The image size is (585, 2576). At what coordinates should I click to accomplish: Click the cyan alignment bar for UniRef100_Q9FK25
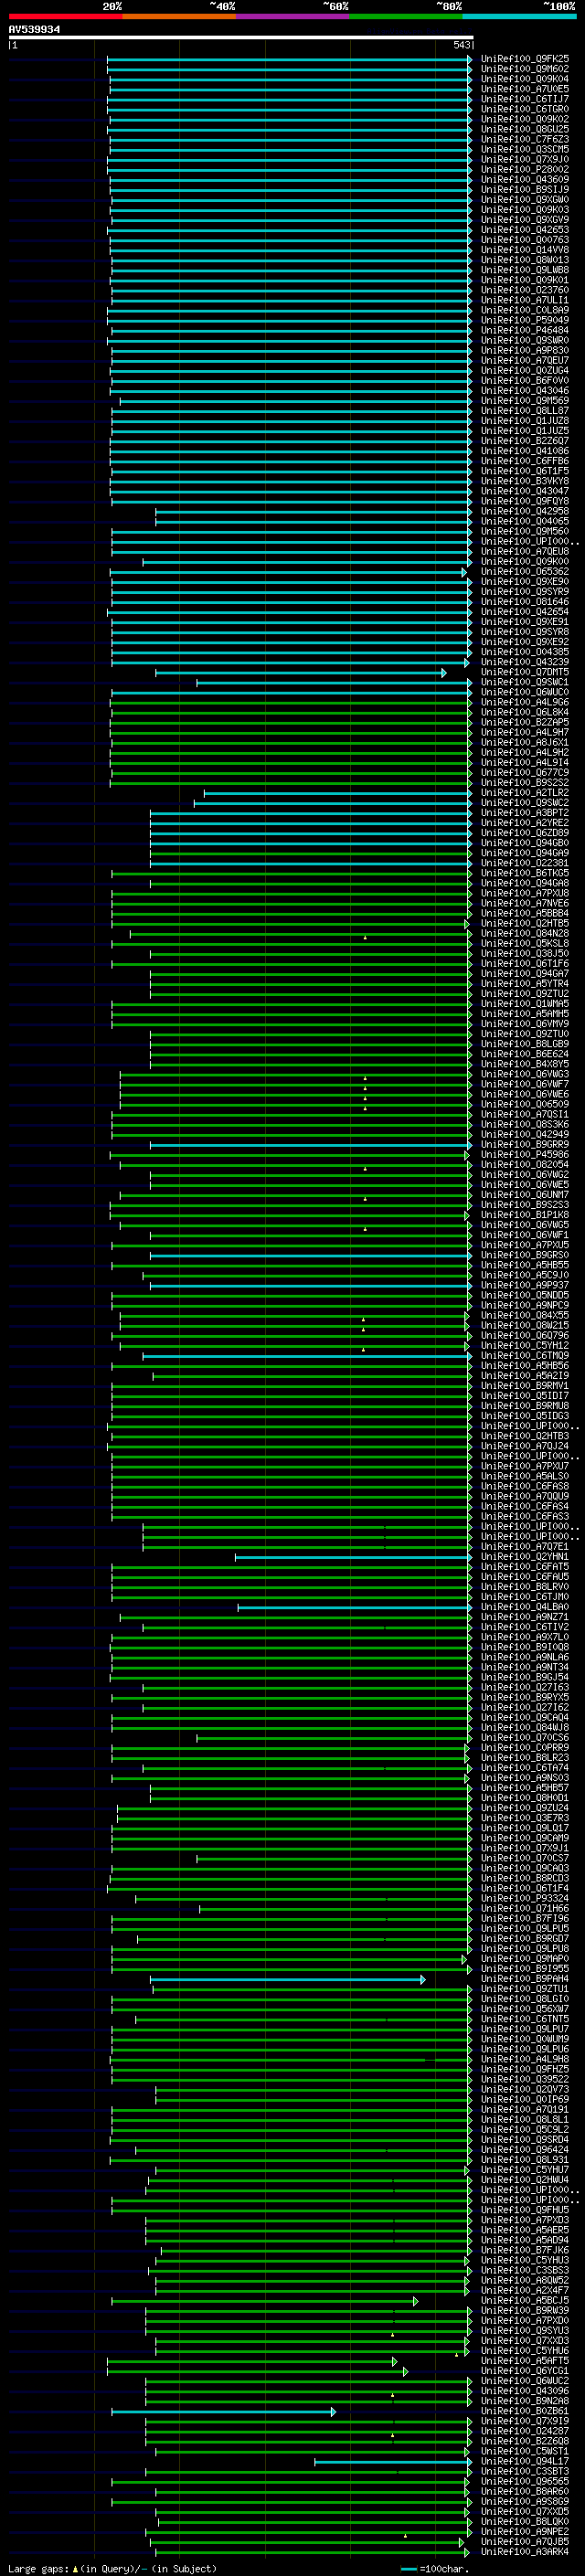pyautogui.click(x=289, y=60)
